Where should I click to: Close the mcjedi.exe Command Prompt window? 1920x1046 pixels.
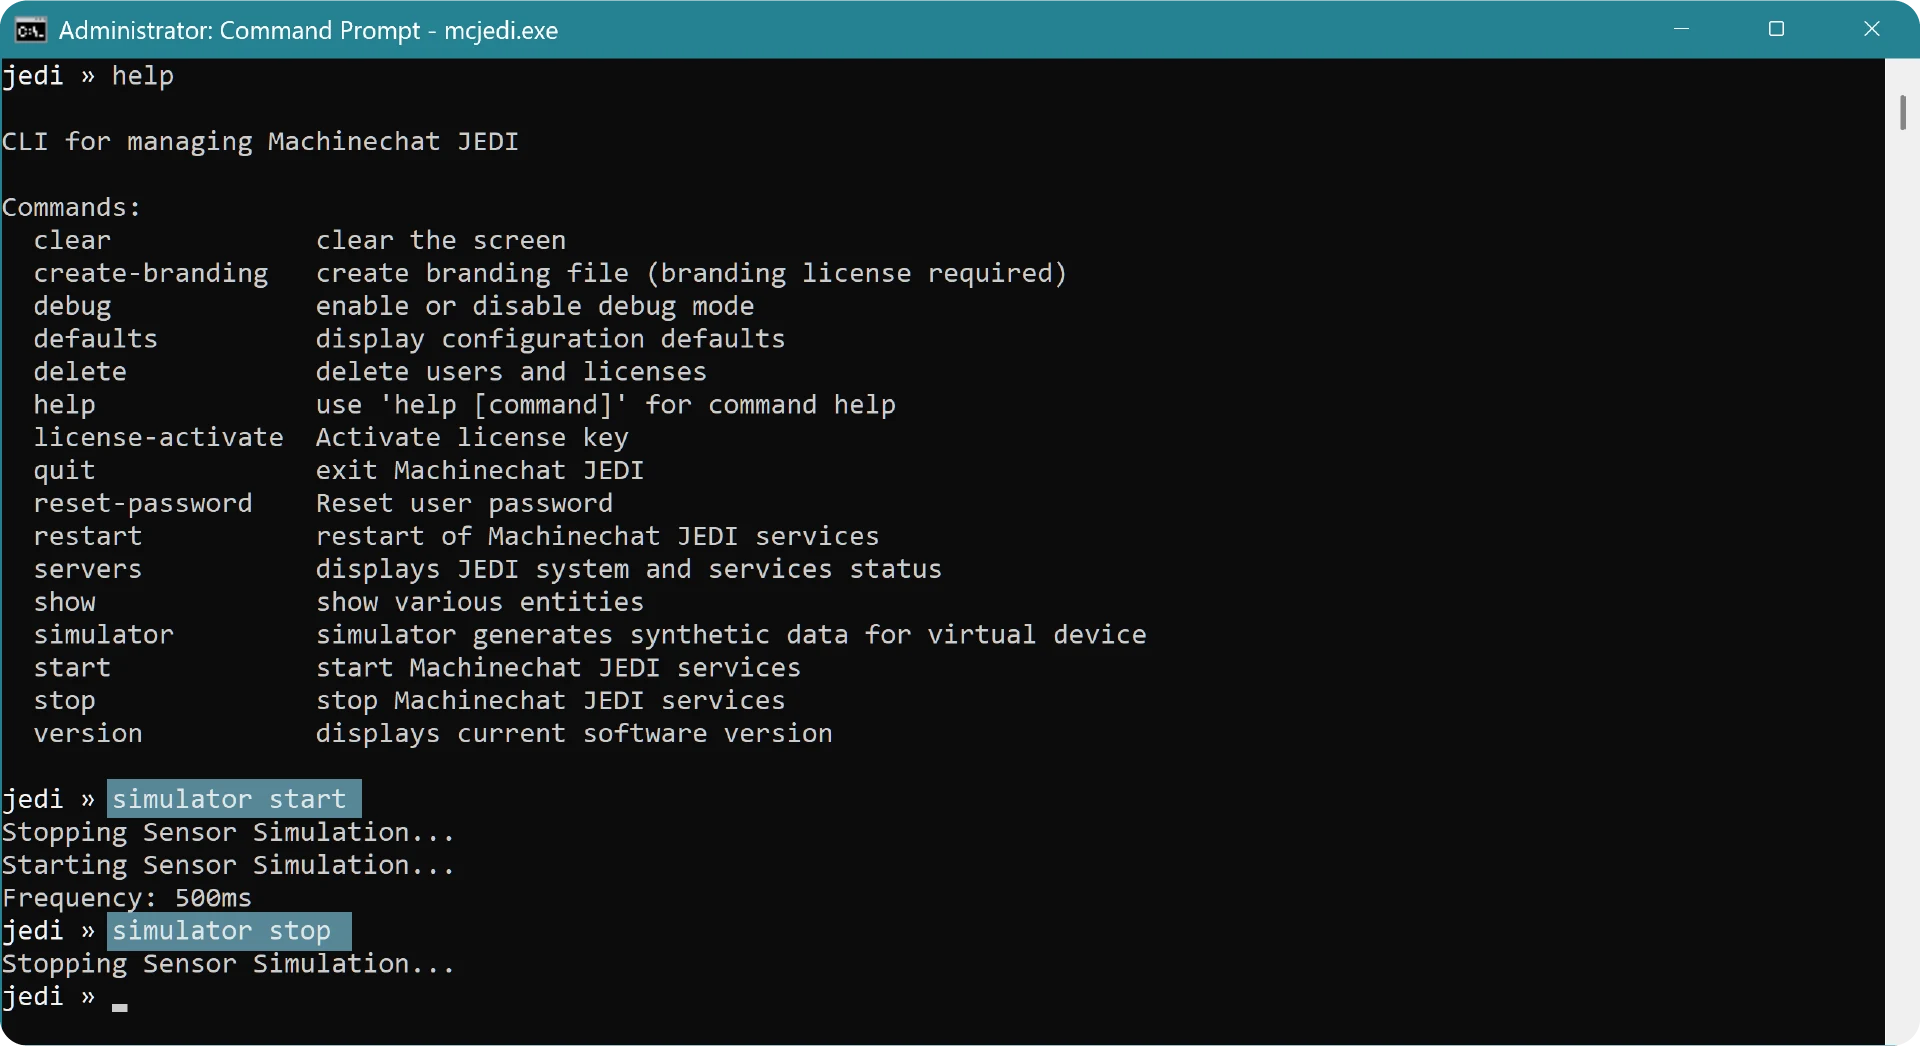(x=1872, y=29)
